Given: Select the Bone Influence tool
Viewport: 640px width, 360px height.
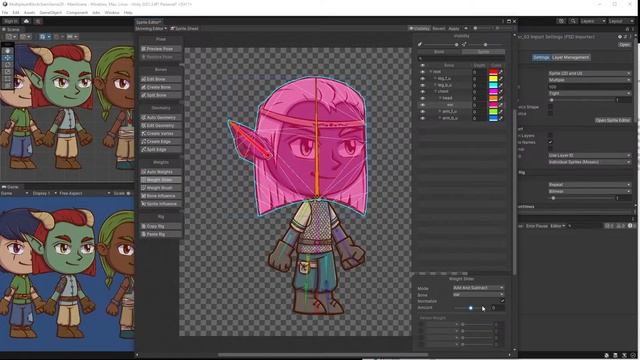Looking at the screenshot, I should pos(161,196).
